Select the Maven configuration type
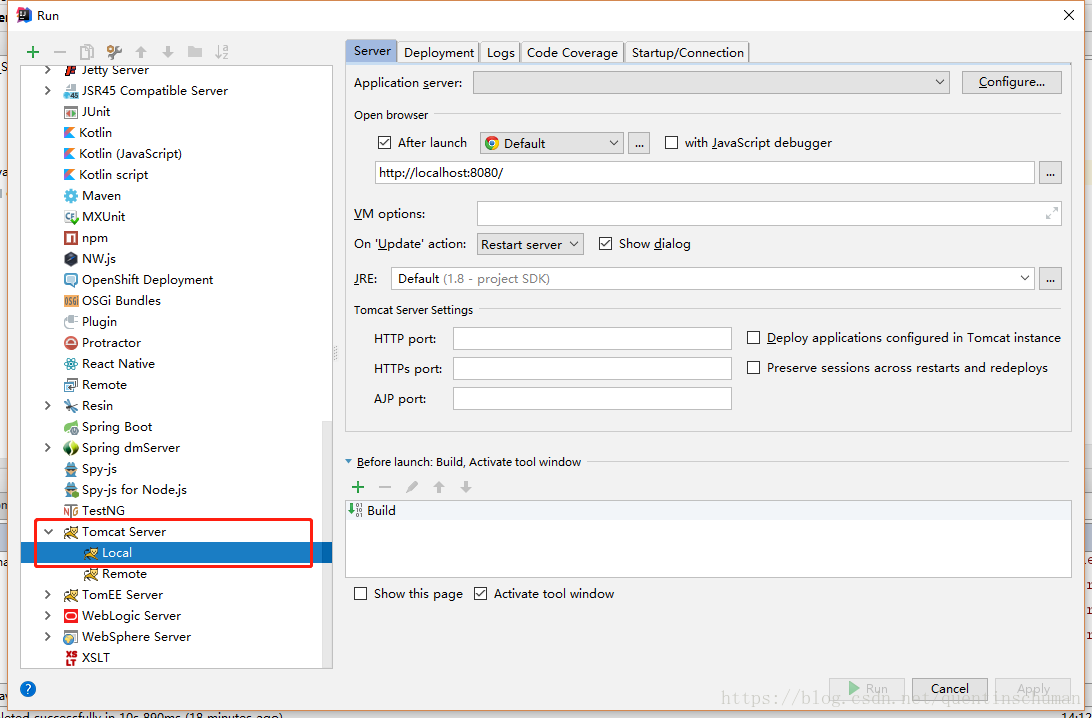Image resolution: width=1092 pixels, height=718 pixels. [101, 196]
